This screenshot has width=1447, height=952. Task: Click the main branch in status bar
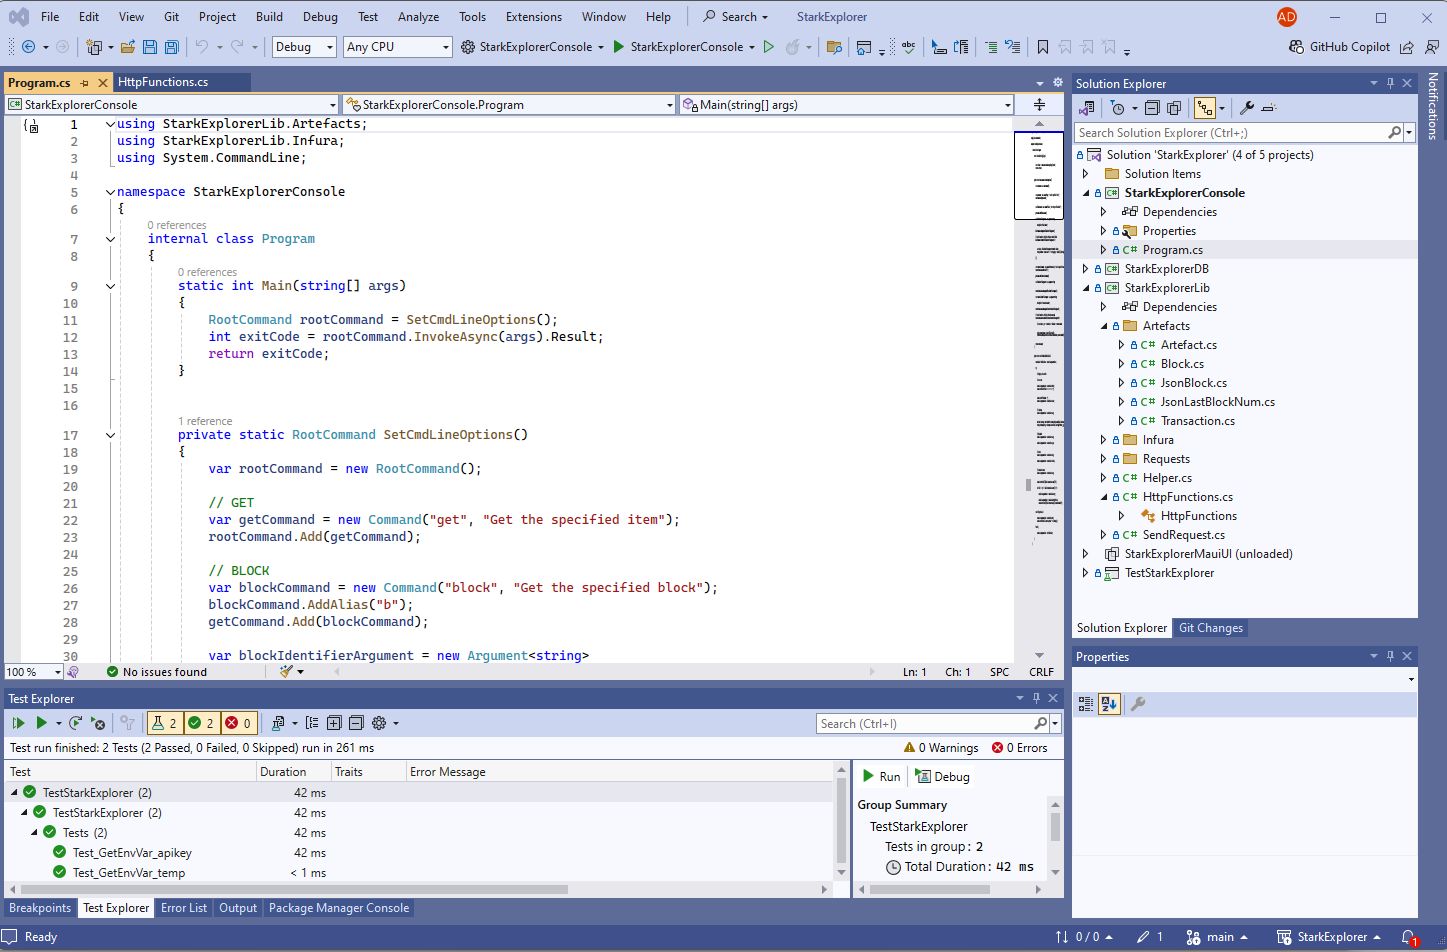1217,937
